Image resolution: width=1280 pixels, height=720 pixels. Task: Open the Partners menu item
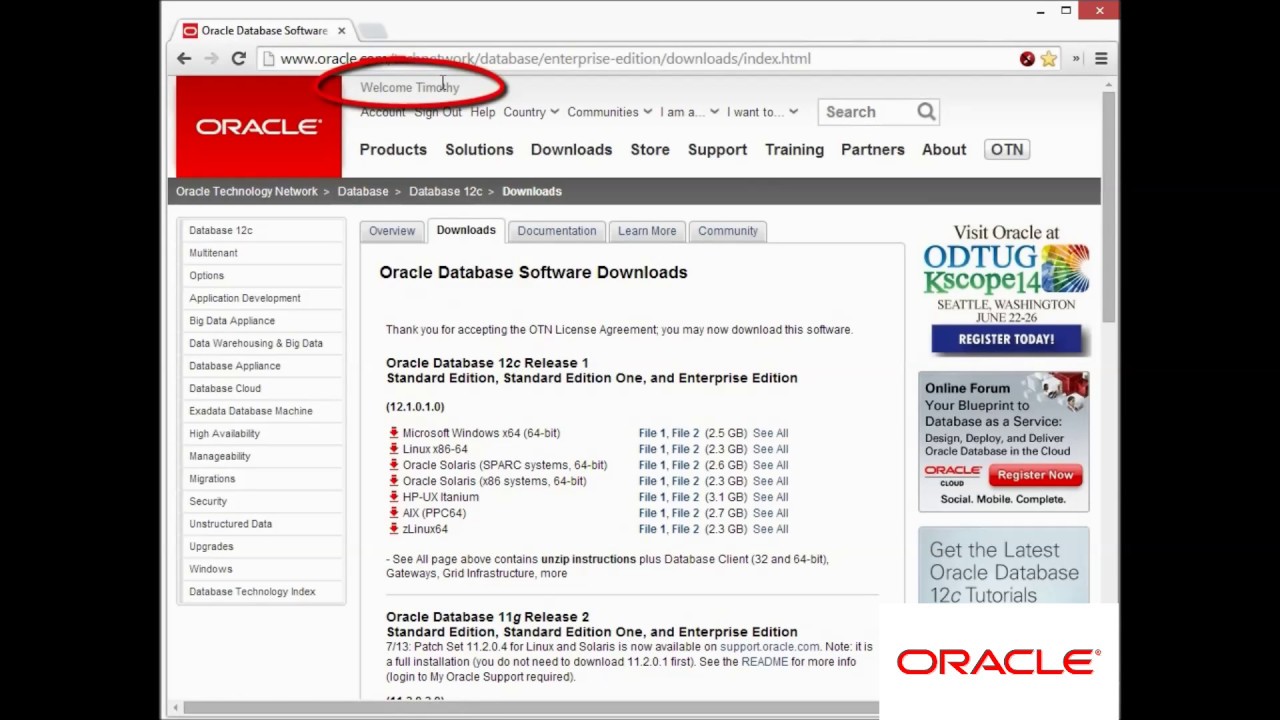coord(872,150)
